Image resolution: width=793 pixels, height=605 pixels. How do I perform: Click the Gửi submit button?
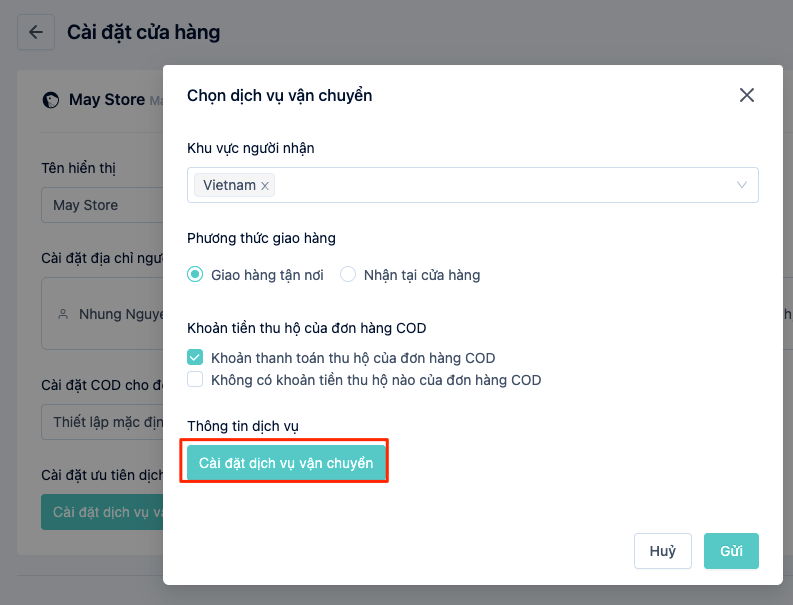[731, 551]
